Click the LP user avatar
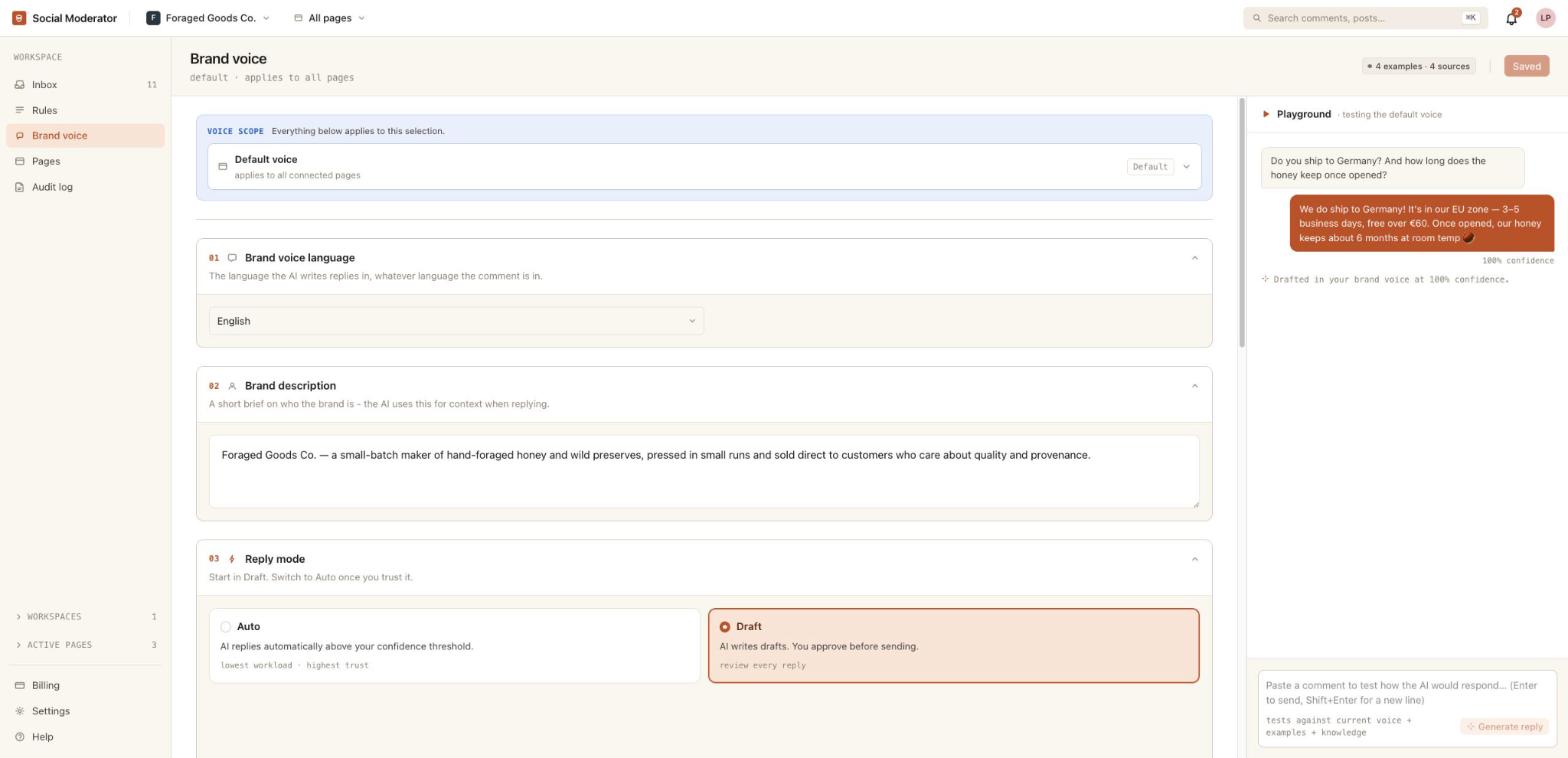The image size is (1568, 758). coord(1545,18)
